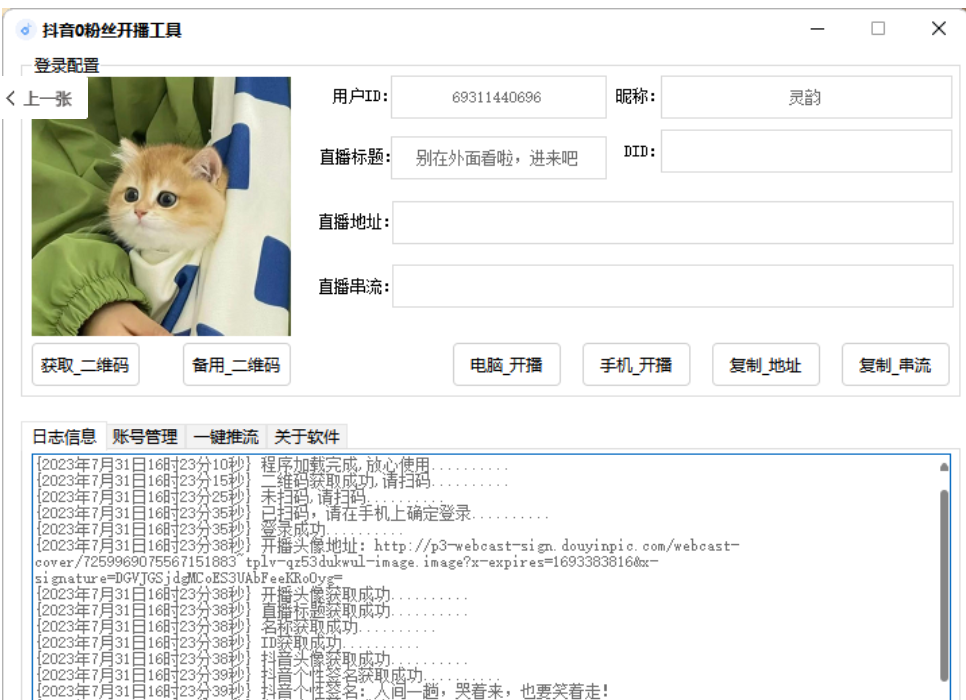Click the 直播串流 text box
This screenshot has width=966, height=700.
point(672,286)
